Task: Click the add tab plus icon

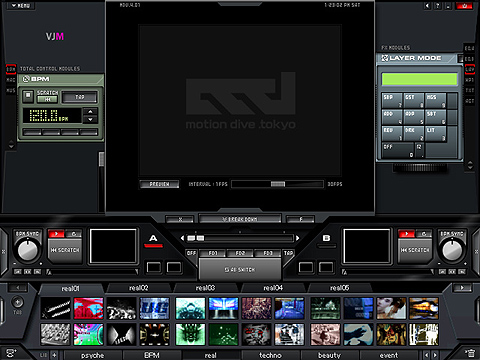Action: coord(17,302)
